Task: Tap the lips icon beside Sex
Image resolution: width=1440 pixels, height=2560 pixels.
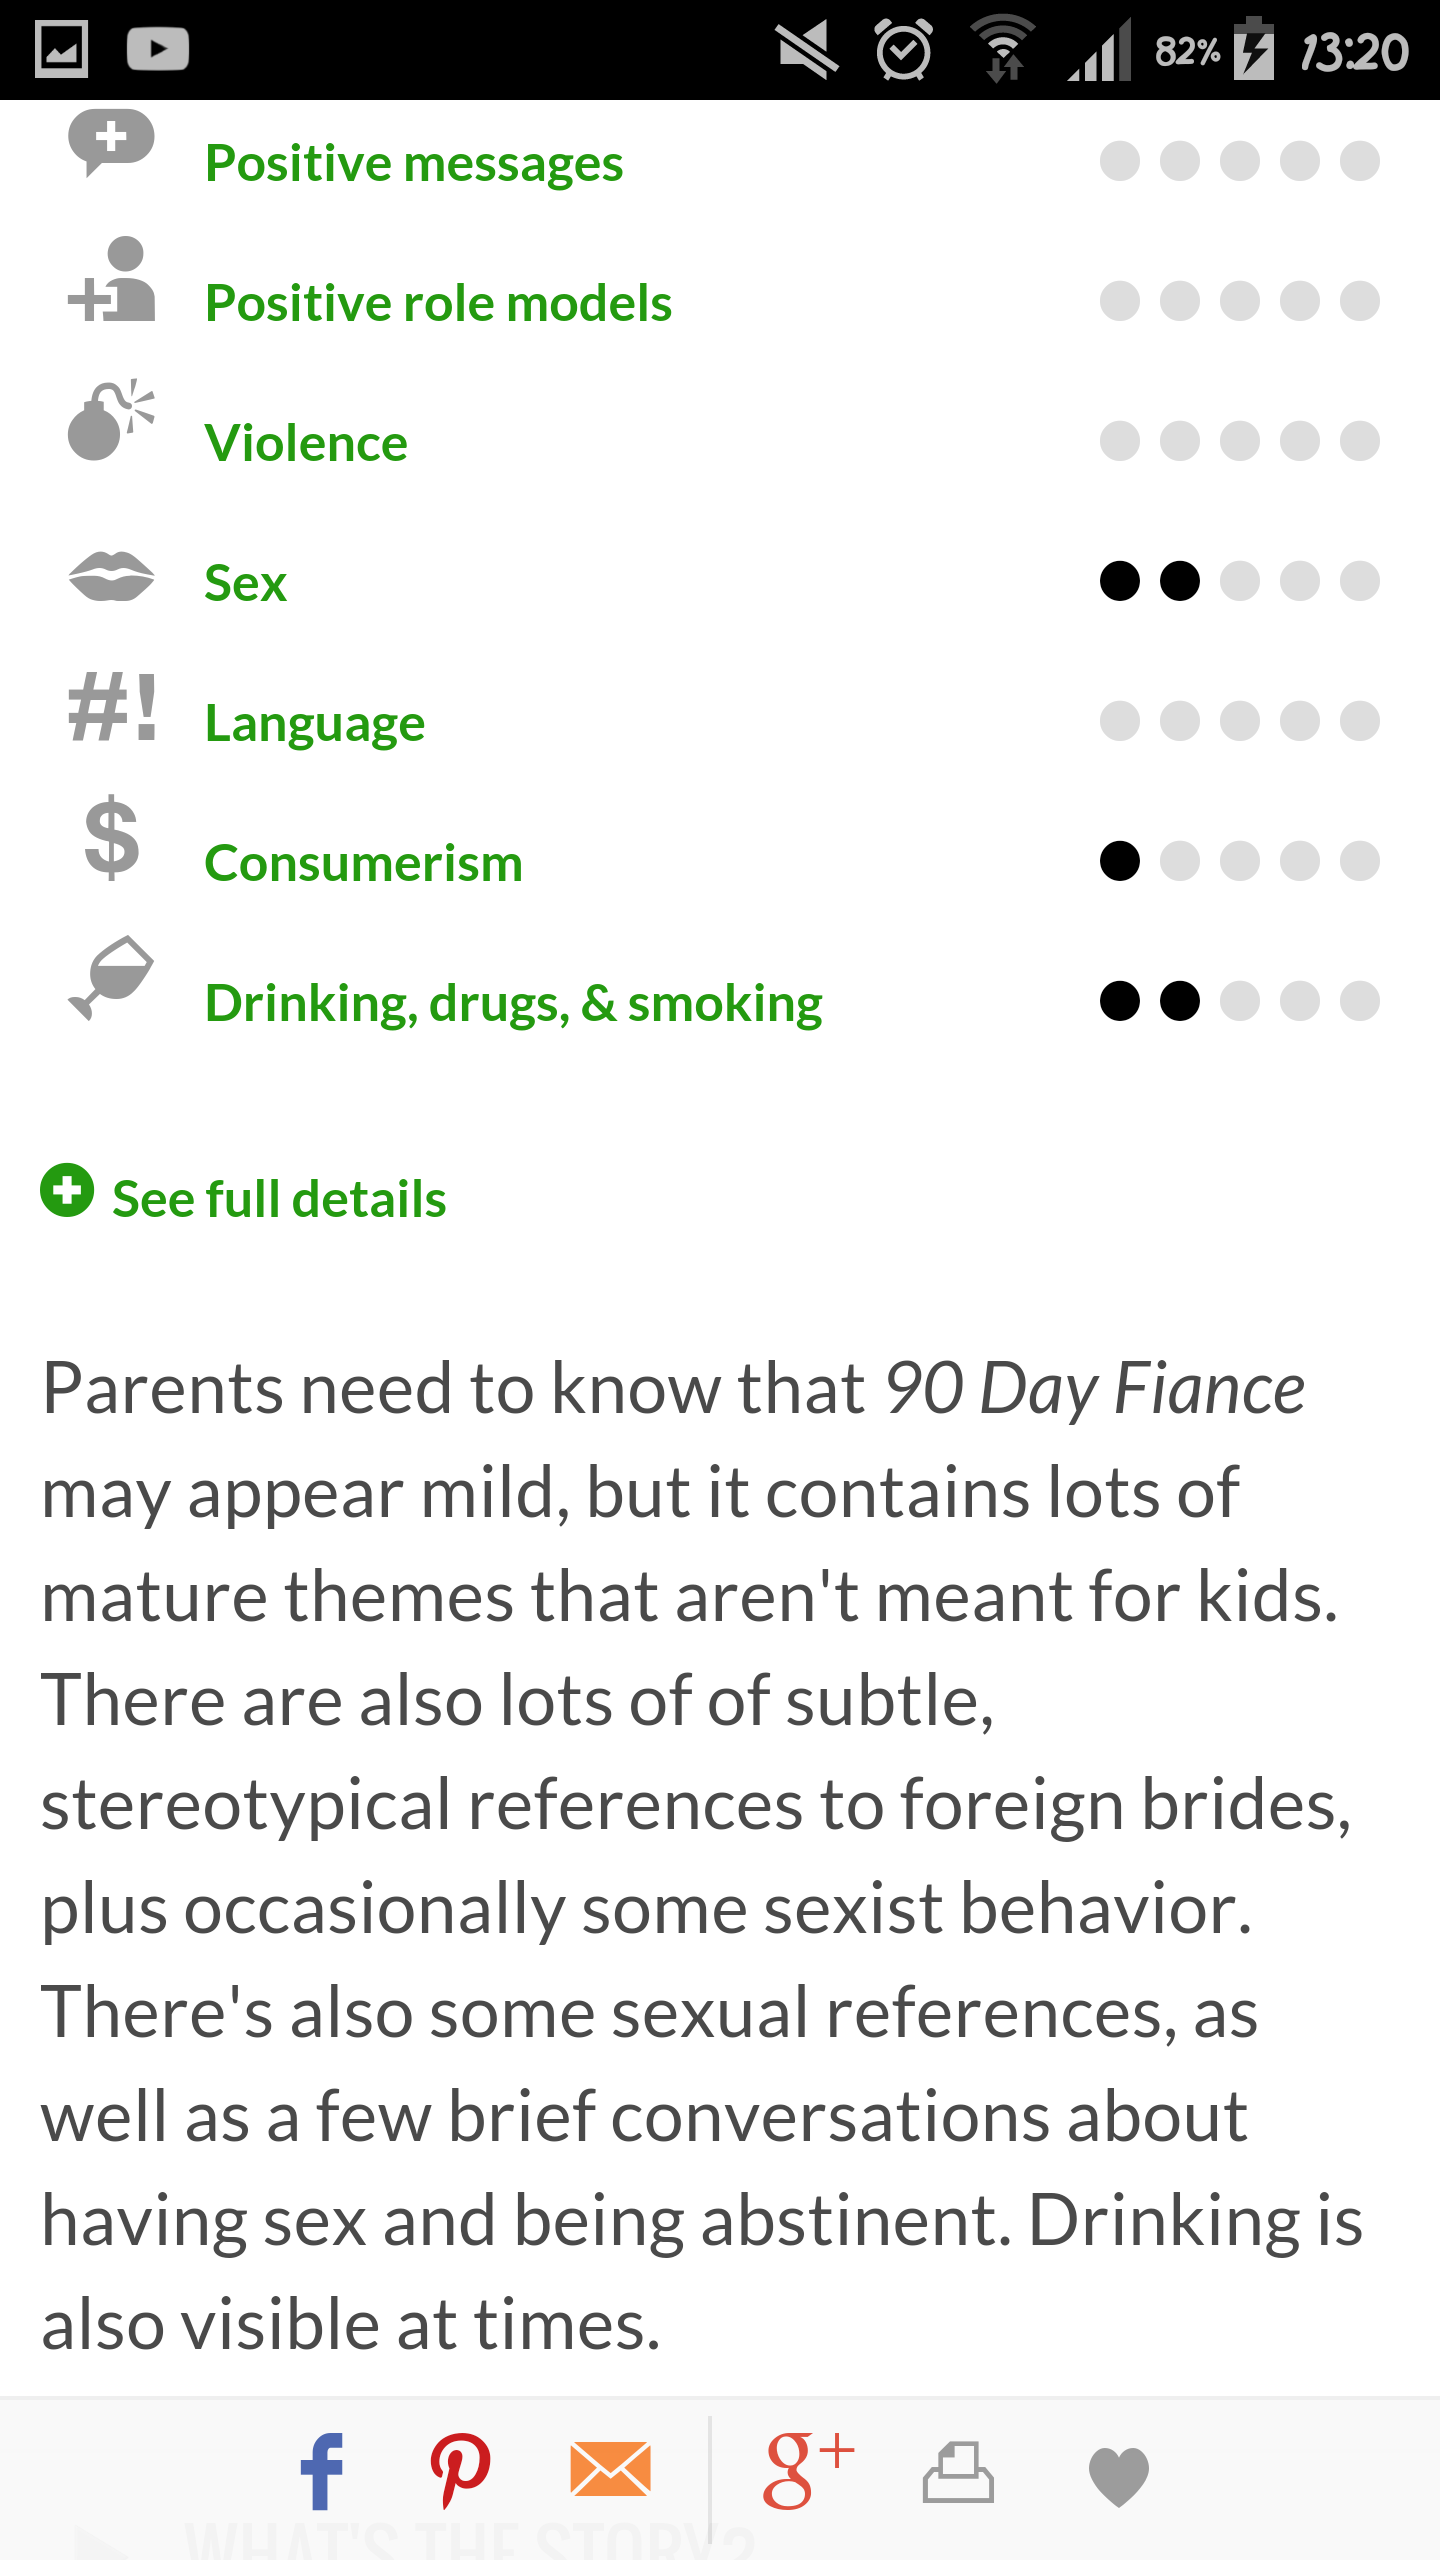Action: (111, 578)
